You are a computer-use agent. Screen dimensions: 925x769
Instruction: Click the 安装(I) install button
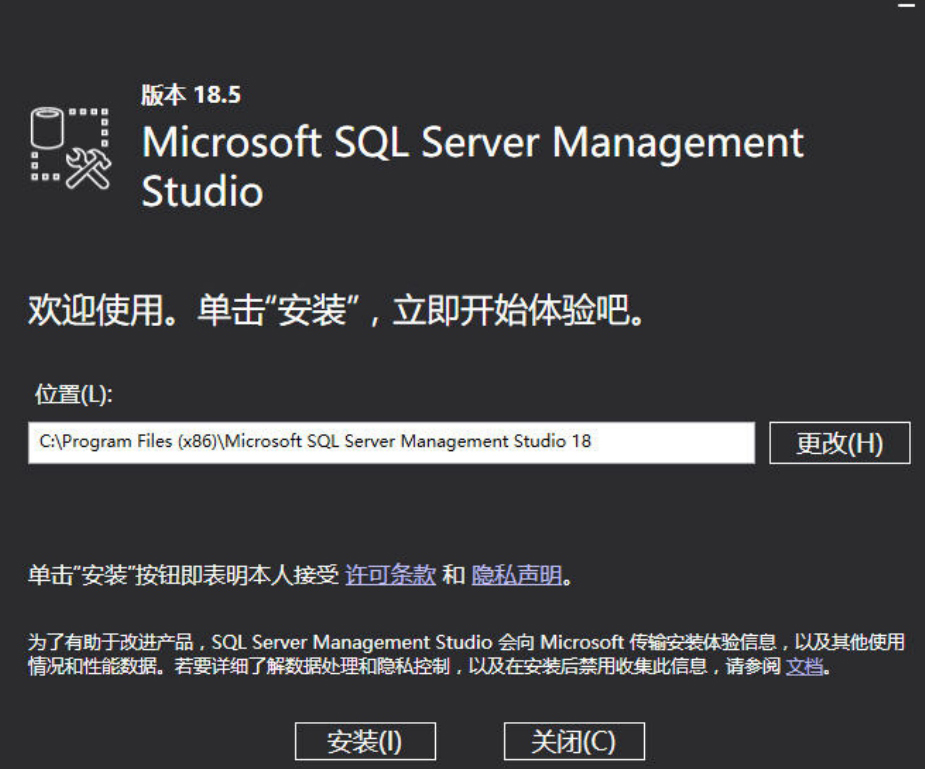365,742
